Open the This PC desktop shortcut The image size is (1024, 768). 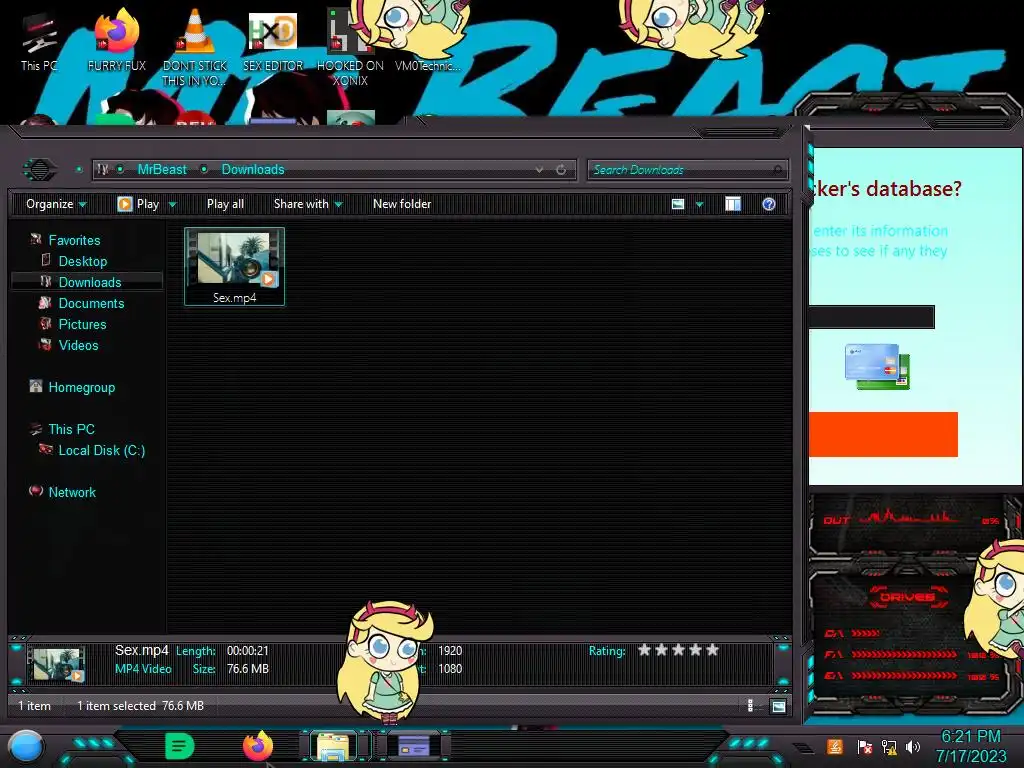pyautogui.click(x=39, y=42)
